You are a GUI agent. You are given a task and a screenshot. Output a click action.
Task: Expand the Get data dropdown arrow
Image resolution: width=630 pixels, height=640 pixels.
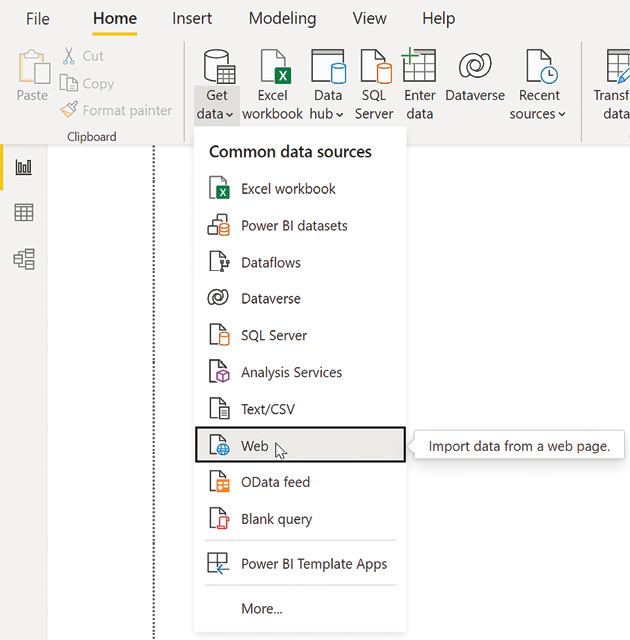(230, 115)
